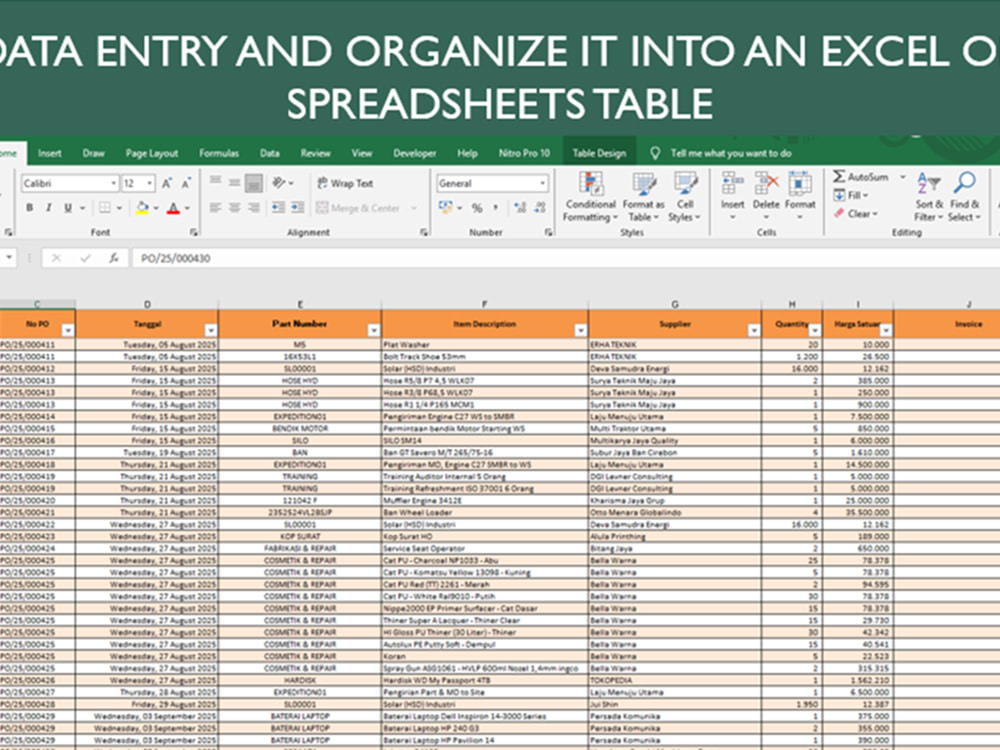The image size is (1000, 750).
Task: Select cell Muffler Engine 3412E
Action: [485, 501]
